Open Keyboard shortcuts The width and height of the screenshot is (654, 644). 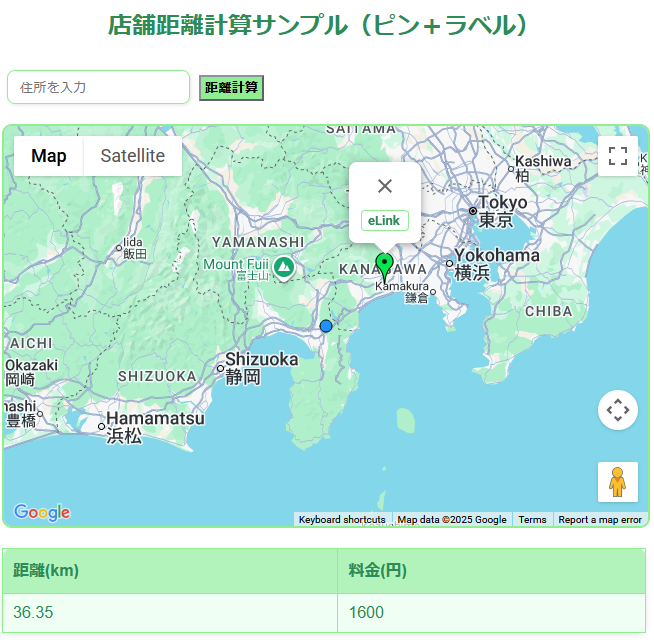[342, 520]
